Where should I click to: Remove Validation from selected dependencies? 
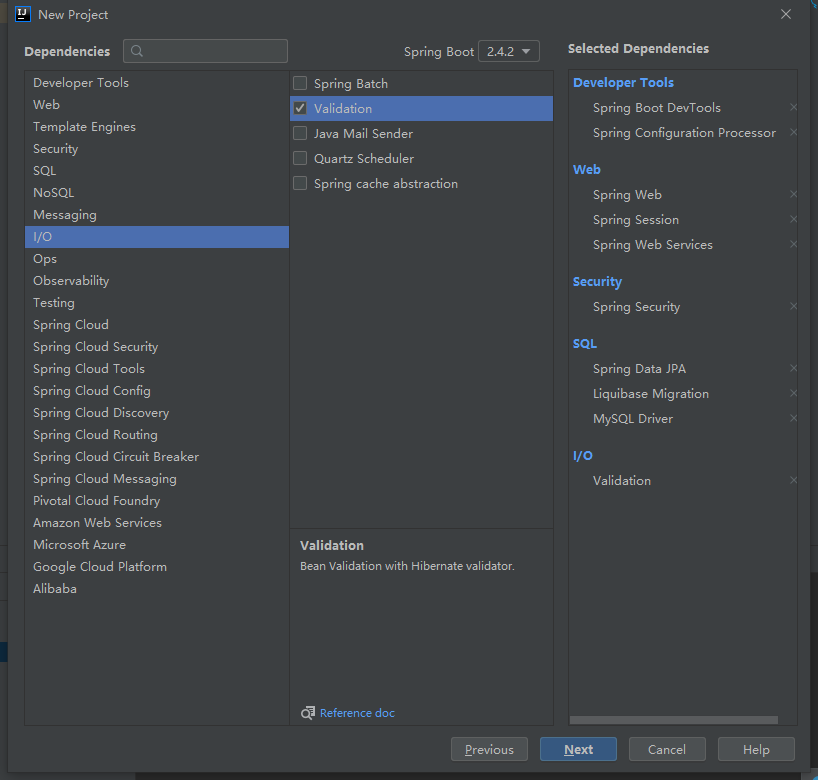coord(793,481)
